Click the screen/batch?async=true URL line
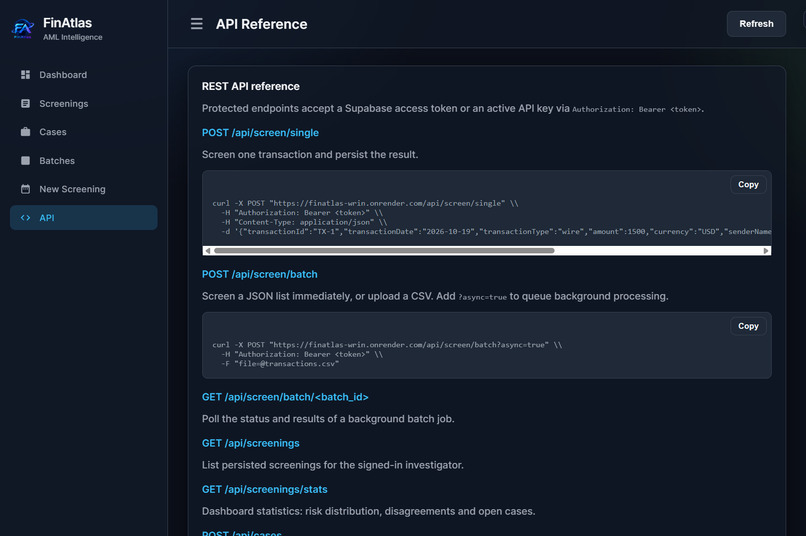Viewport: 806px width, 536px height. pos(387,345)
